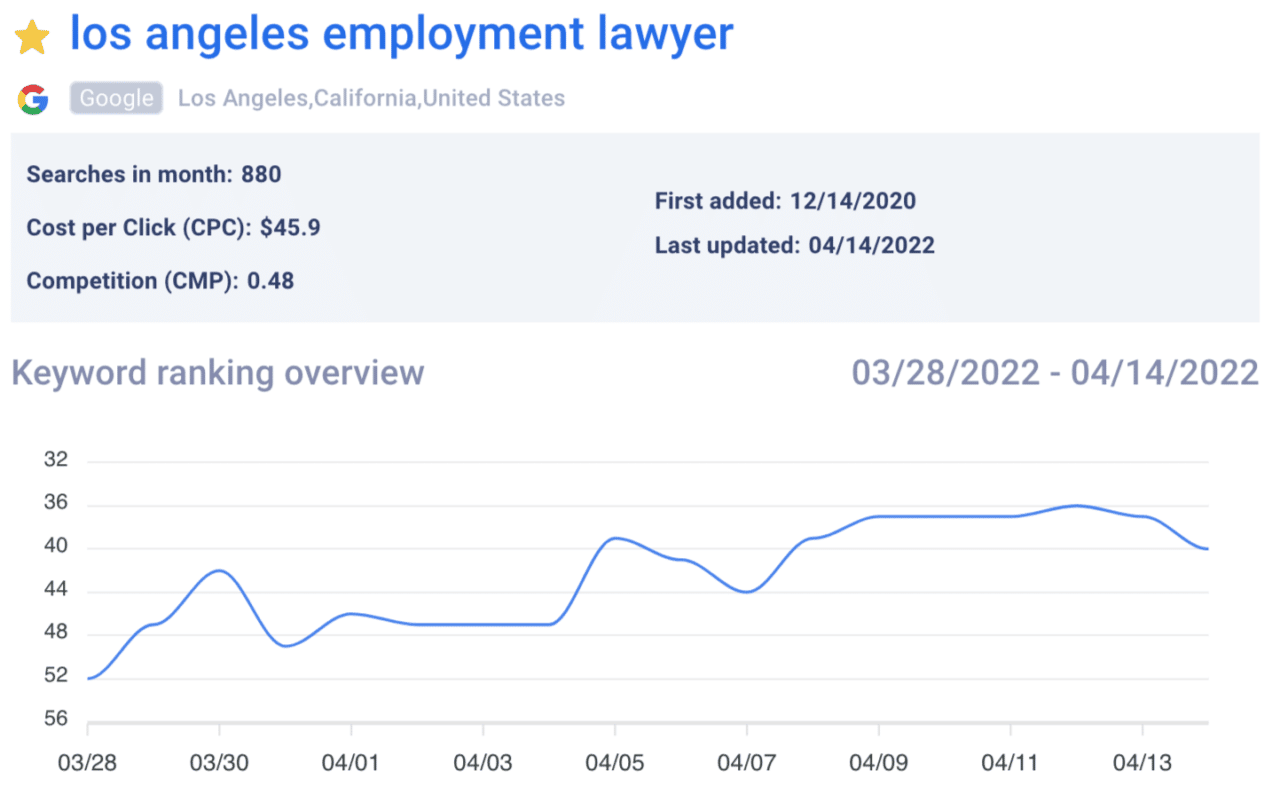Click the 04/05 x-axis date label

click(x=615, y=762)
